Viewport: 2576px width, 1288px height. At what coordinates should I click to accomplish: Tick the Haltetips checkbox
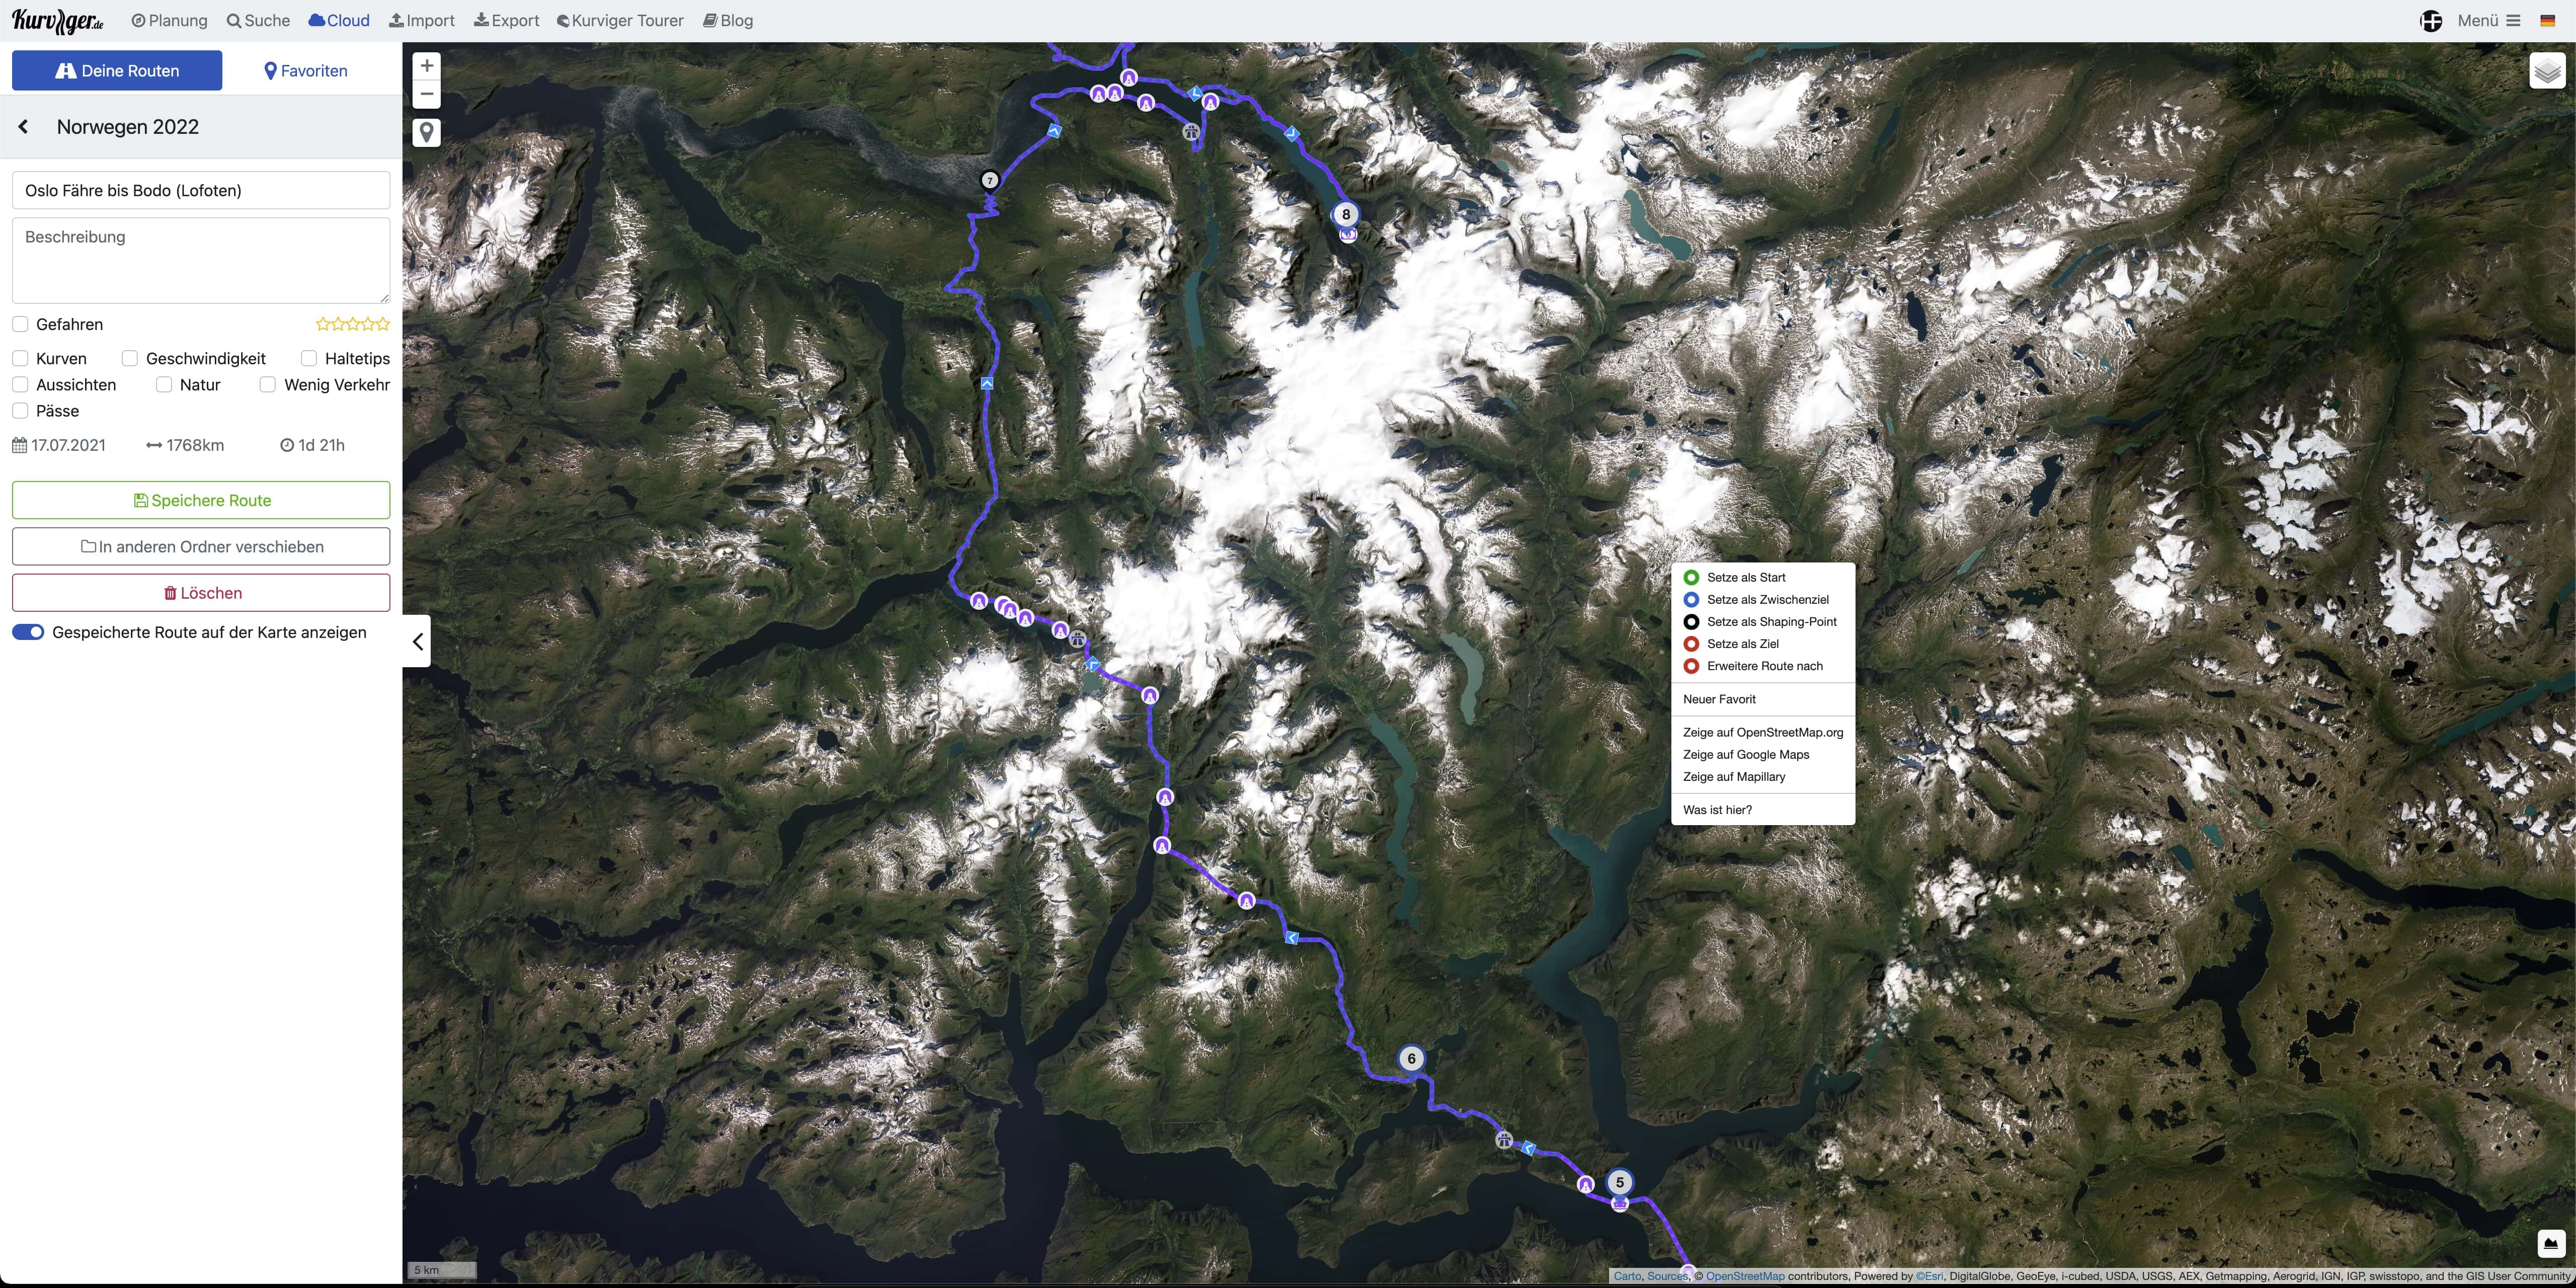pyautogui.click(x=309, y=358)
